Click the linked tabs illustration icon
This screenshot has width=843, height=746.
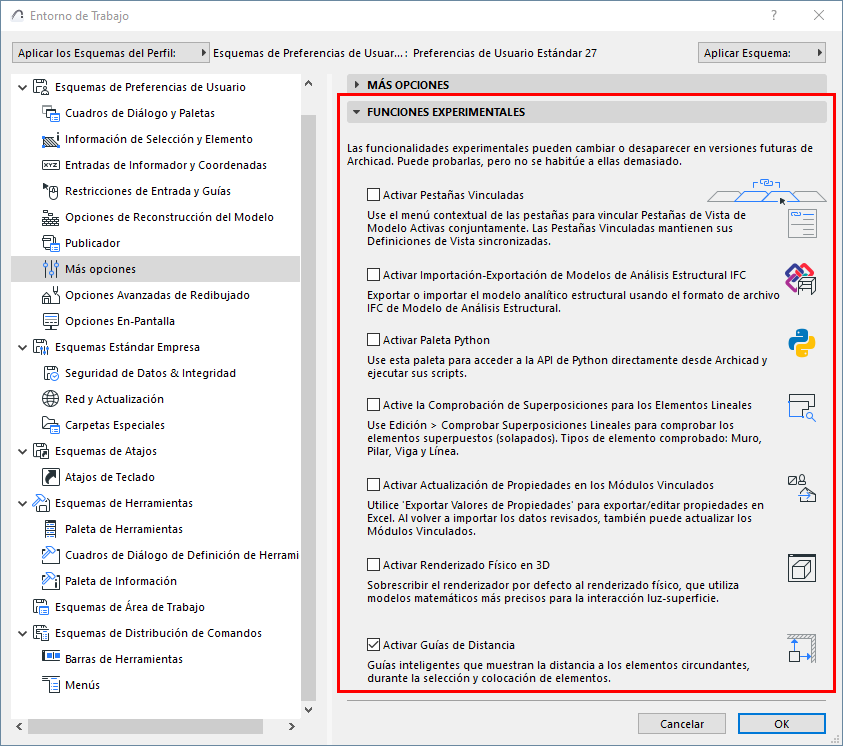[x=767, y=192]
